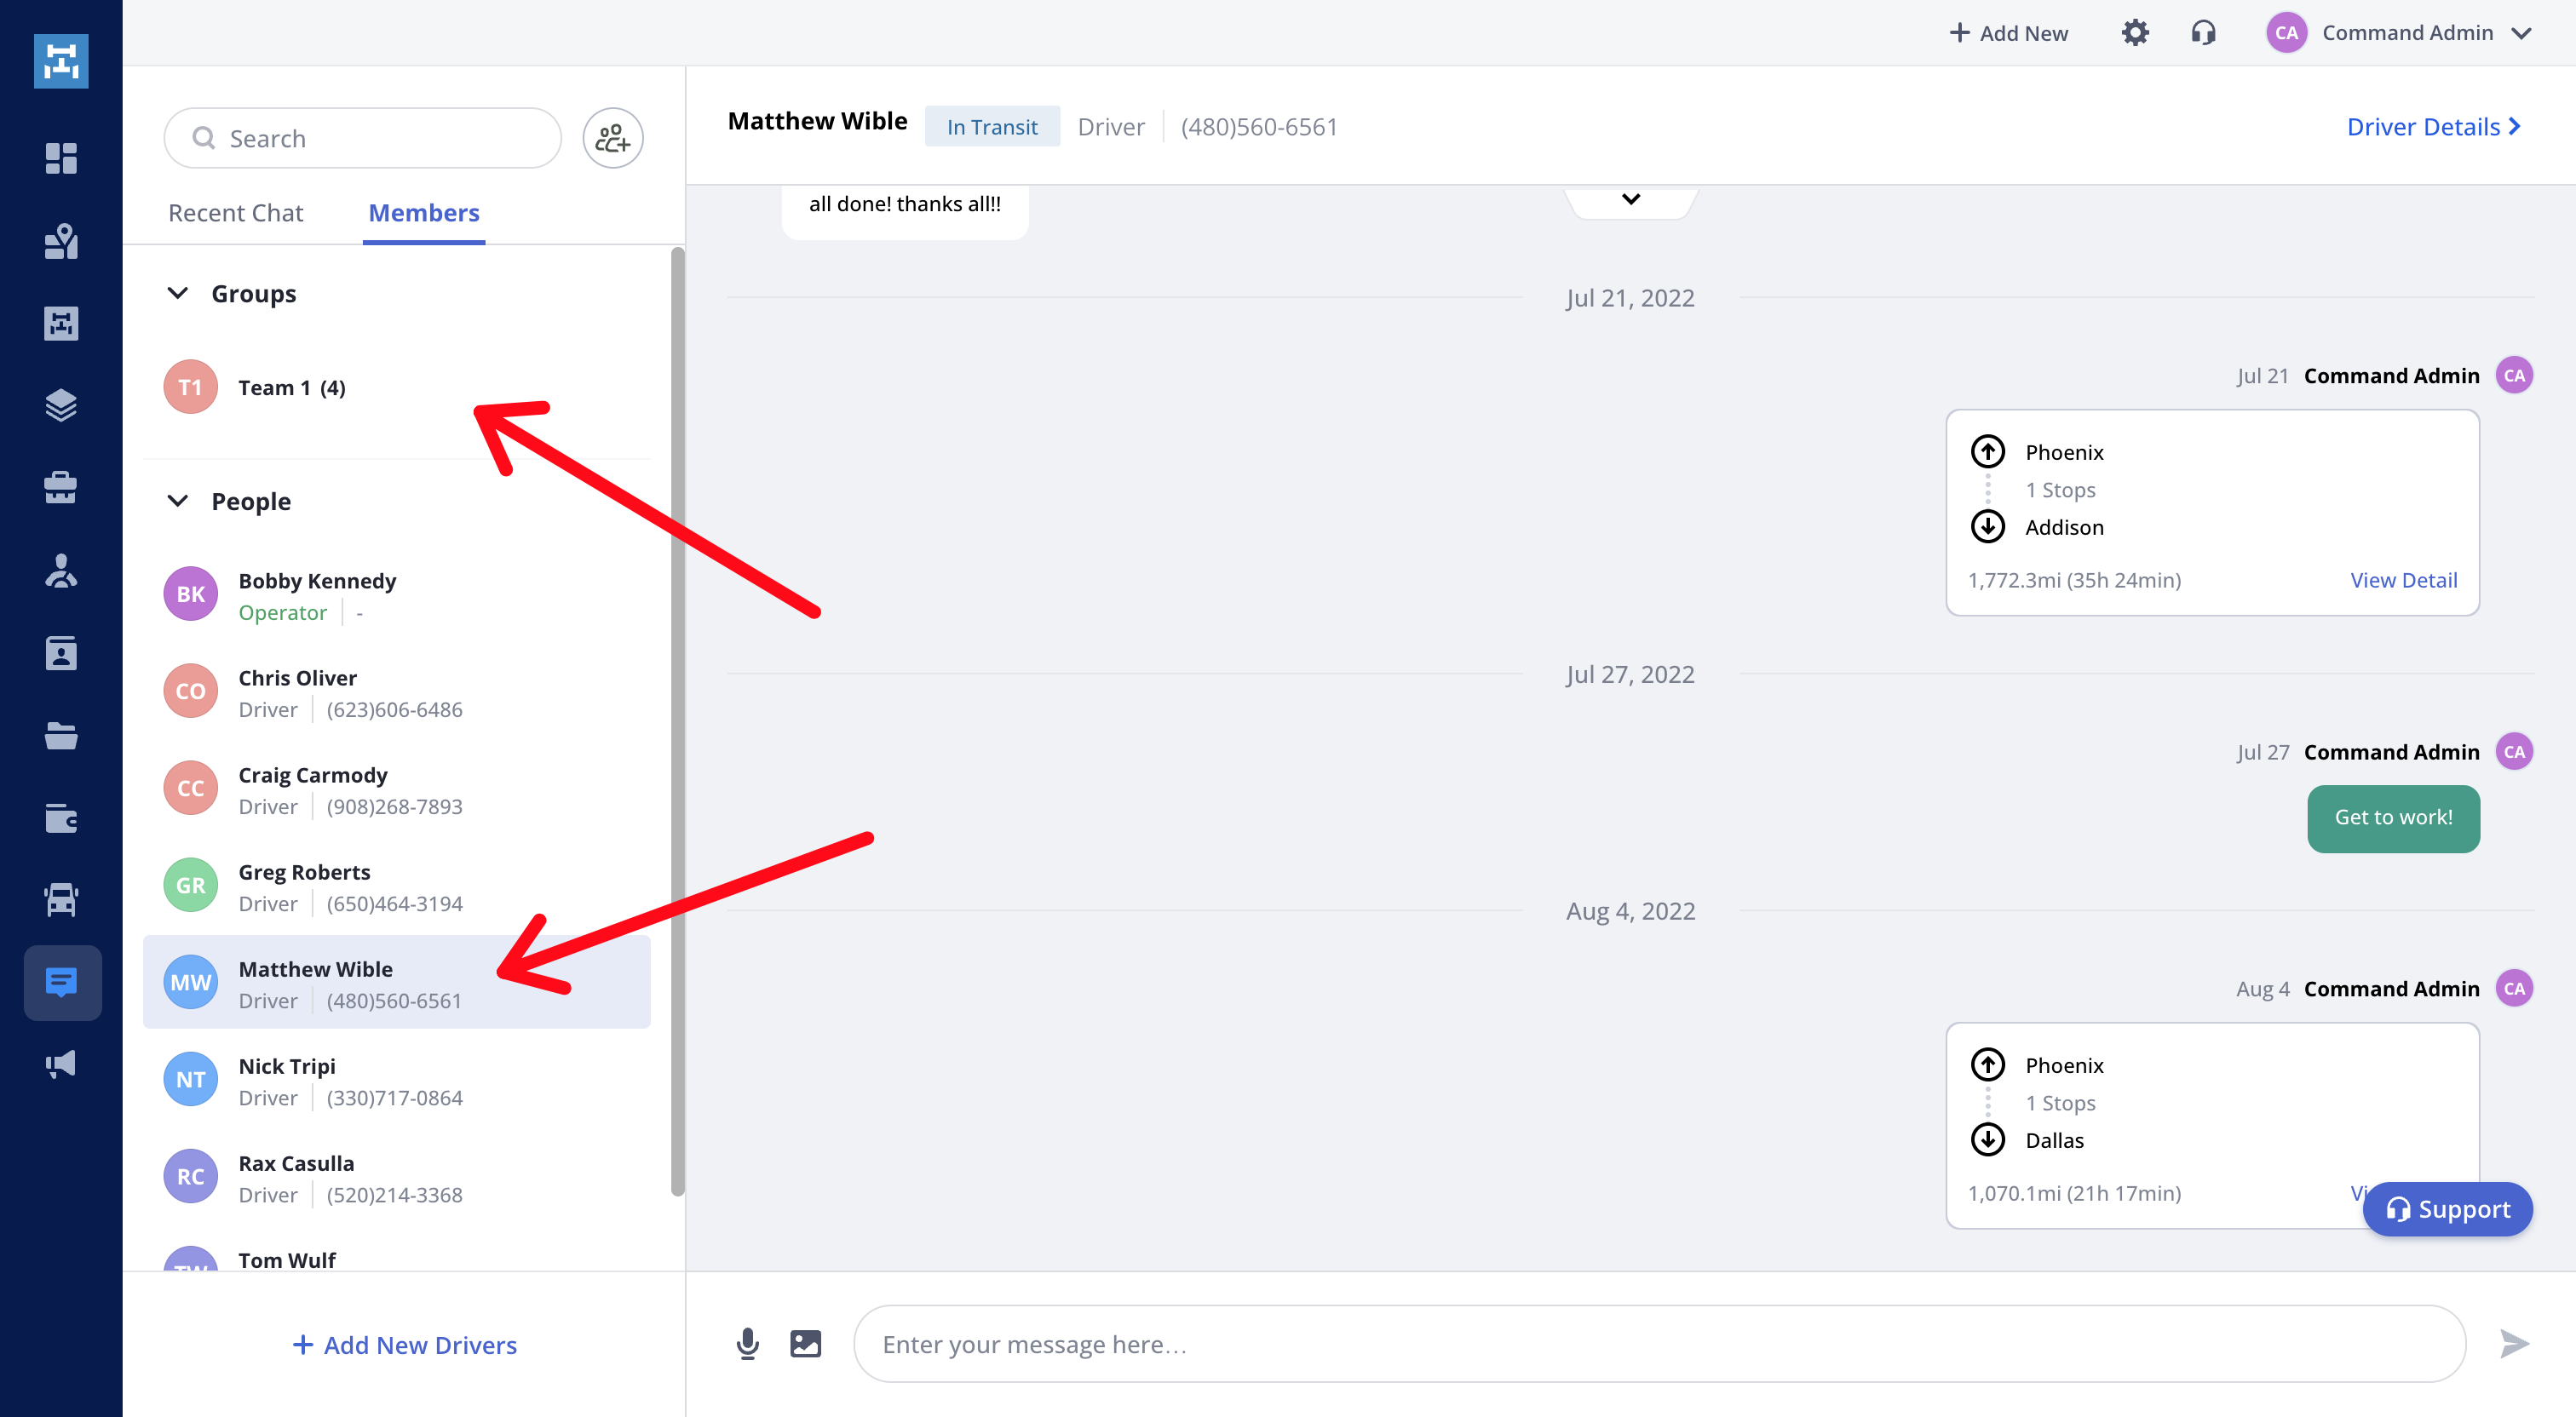
Task: Open Command Admin account dropdown arrow
Action: click(x=2522, y=33)
